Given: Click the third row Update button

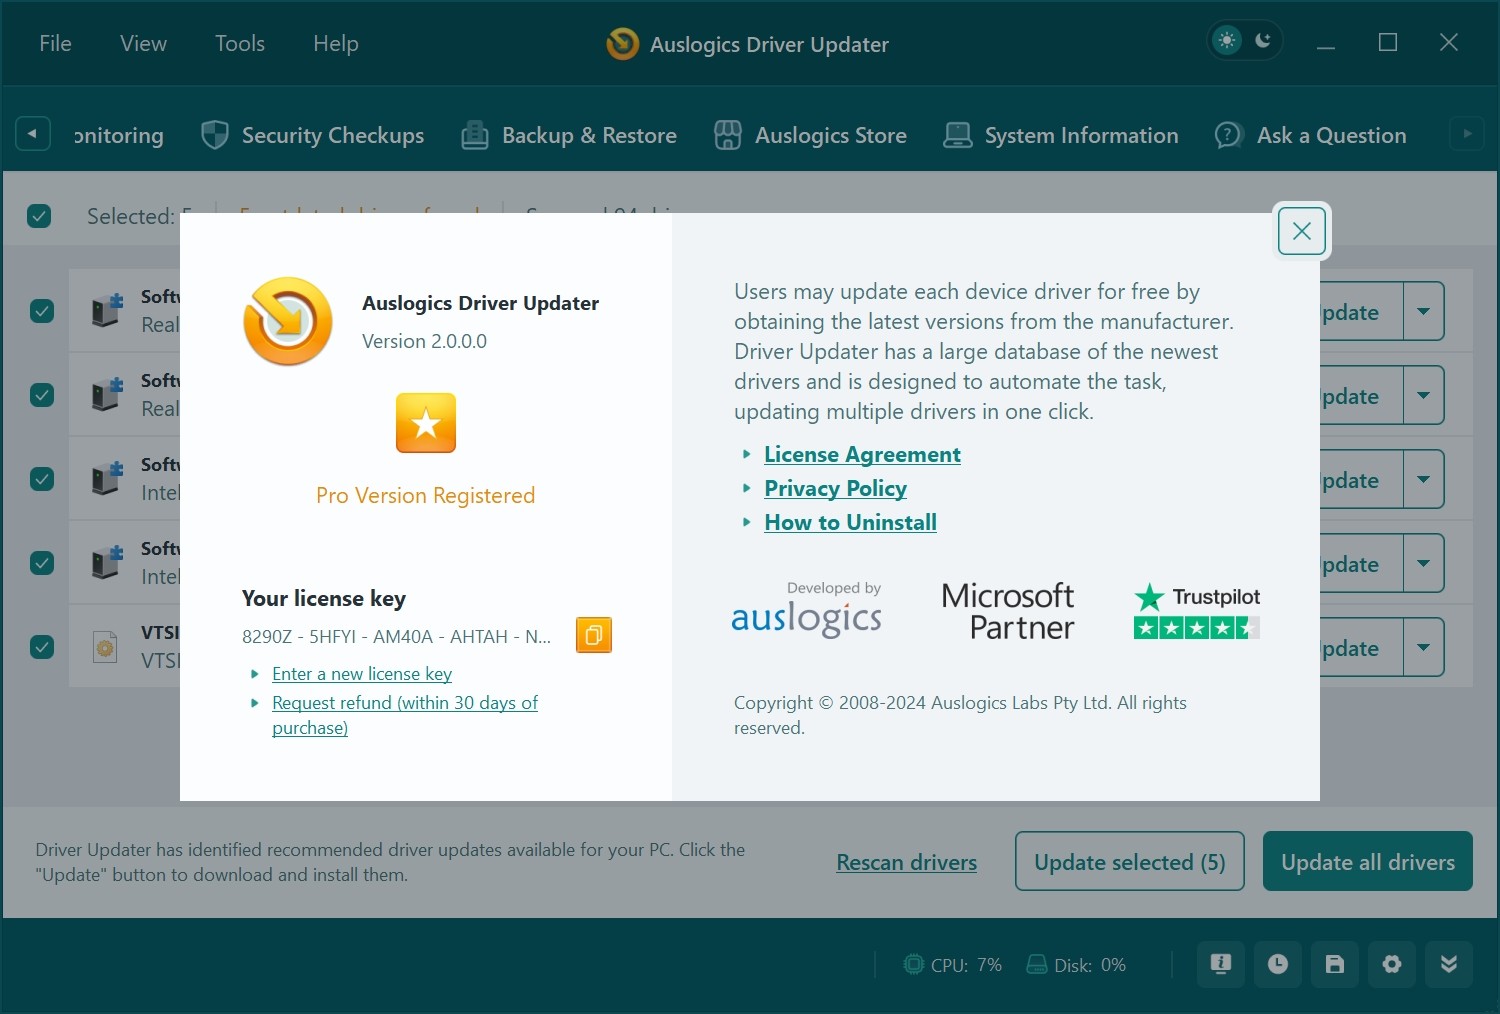Looking at the screenshot, I should pyautogui.click(x=1361, y=479).
